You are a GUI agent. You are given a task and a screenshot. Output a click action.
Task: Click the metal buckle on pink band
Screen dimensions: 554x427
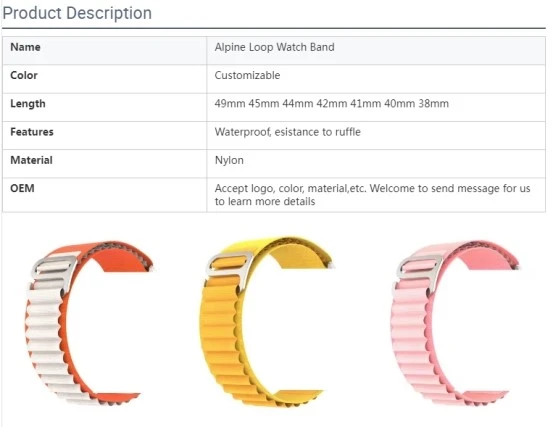[419, 268]
